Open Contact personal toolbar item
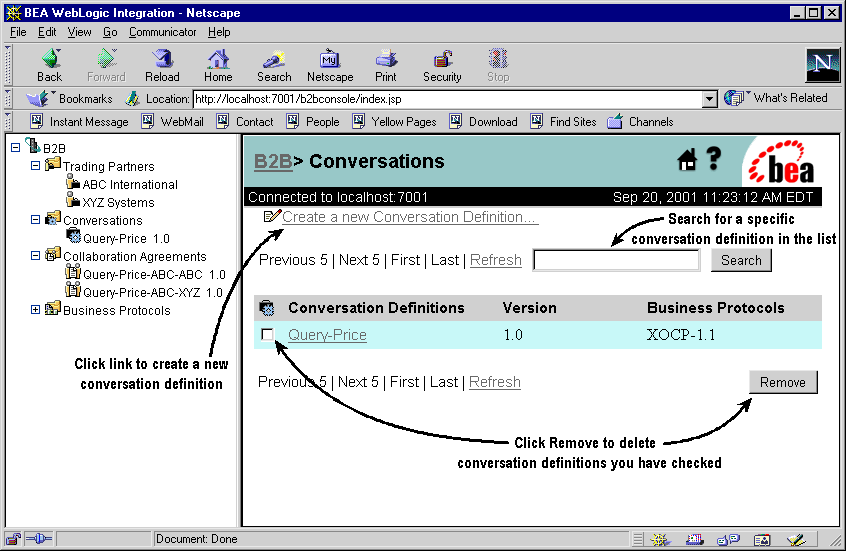Viewport: 846px width, 551px height. click(245, 122)
